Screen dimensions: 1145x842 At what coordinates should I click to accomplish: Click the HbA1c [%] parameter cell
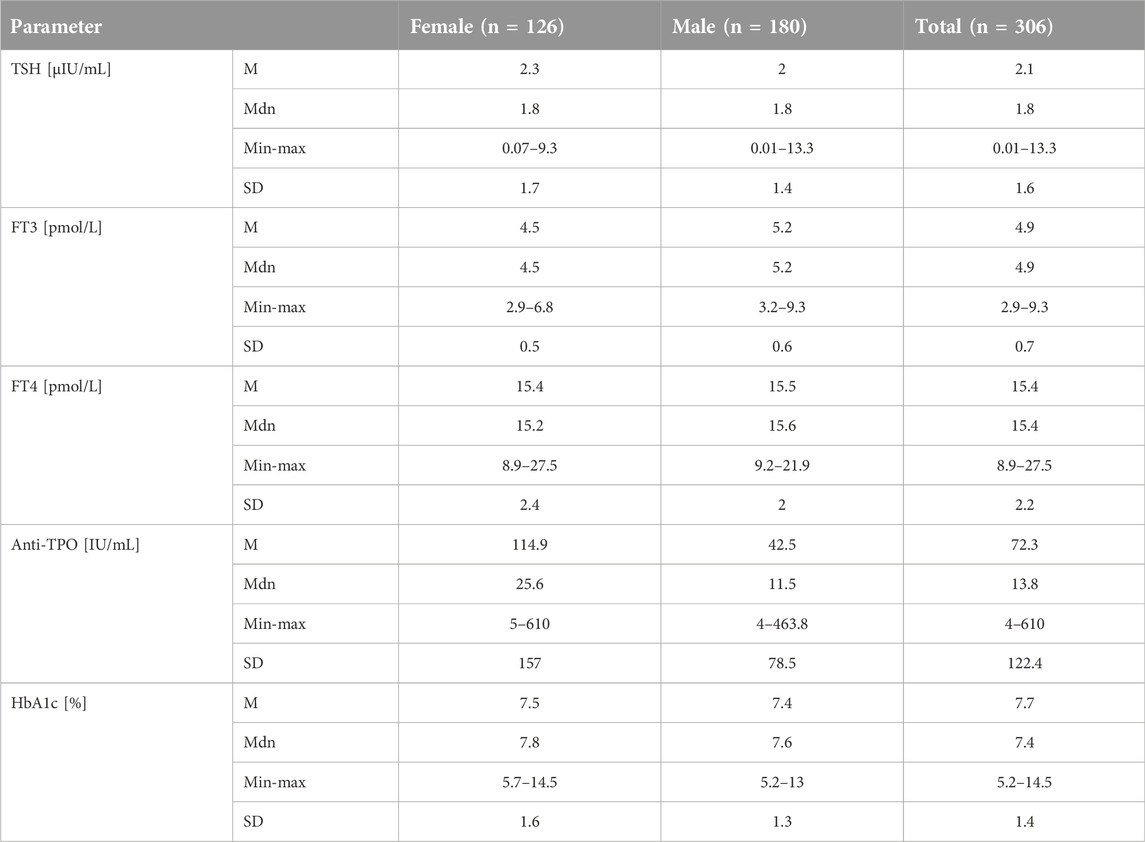pyautogui.click(x=49, y=703)
